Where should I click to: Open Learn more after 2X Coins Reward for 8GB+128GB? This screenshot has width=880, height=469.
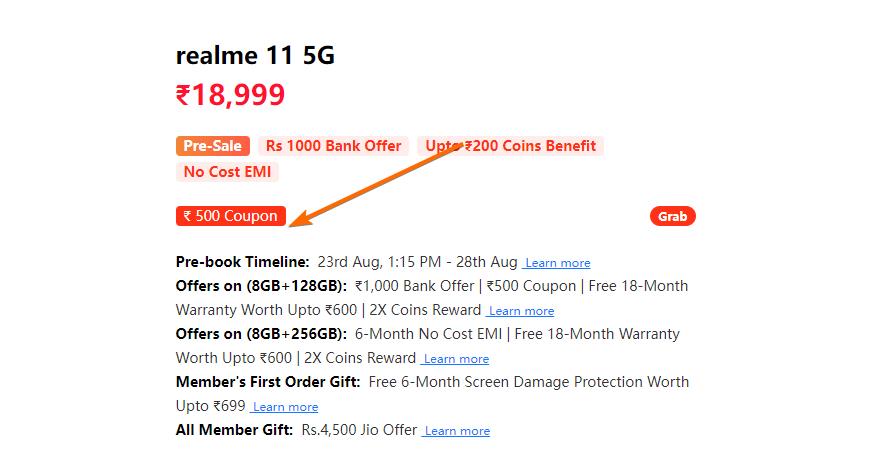[520, 311]
